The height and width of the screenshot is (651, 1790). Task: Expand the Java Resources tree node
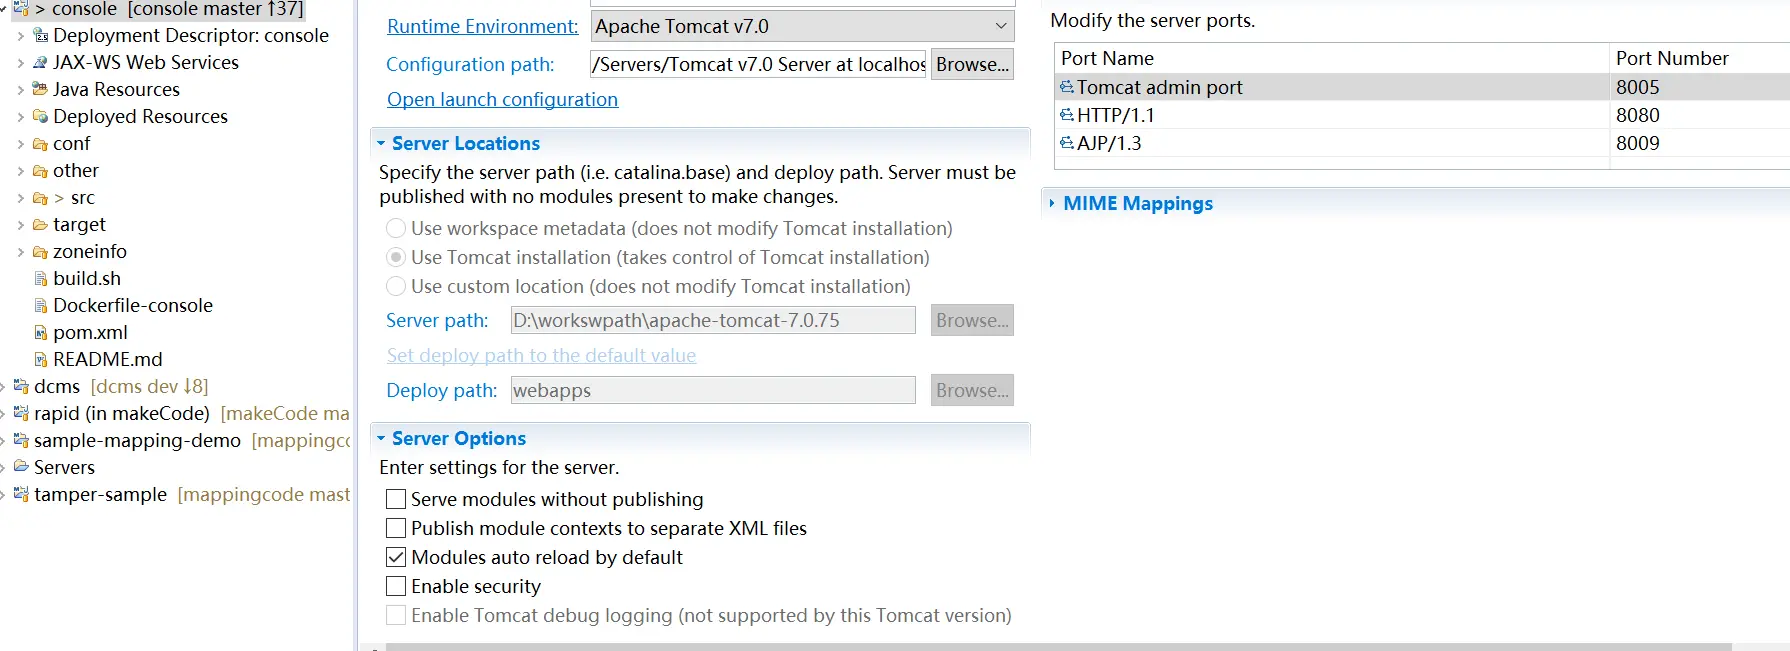coord(21,90)
